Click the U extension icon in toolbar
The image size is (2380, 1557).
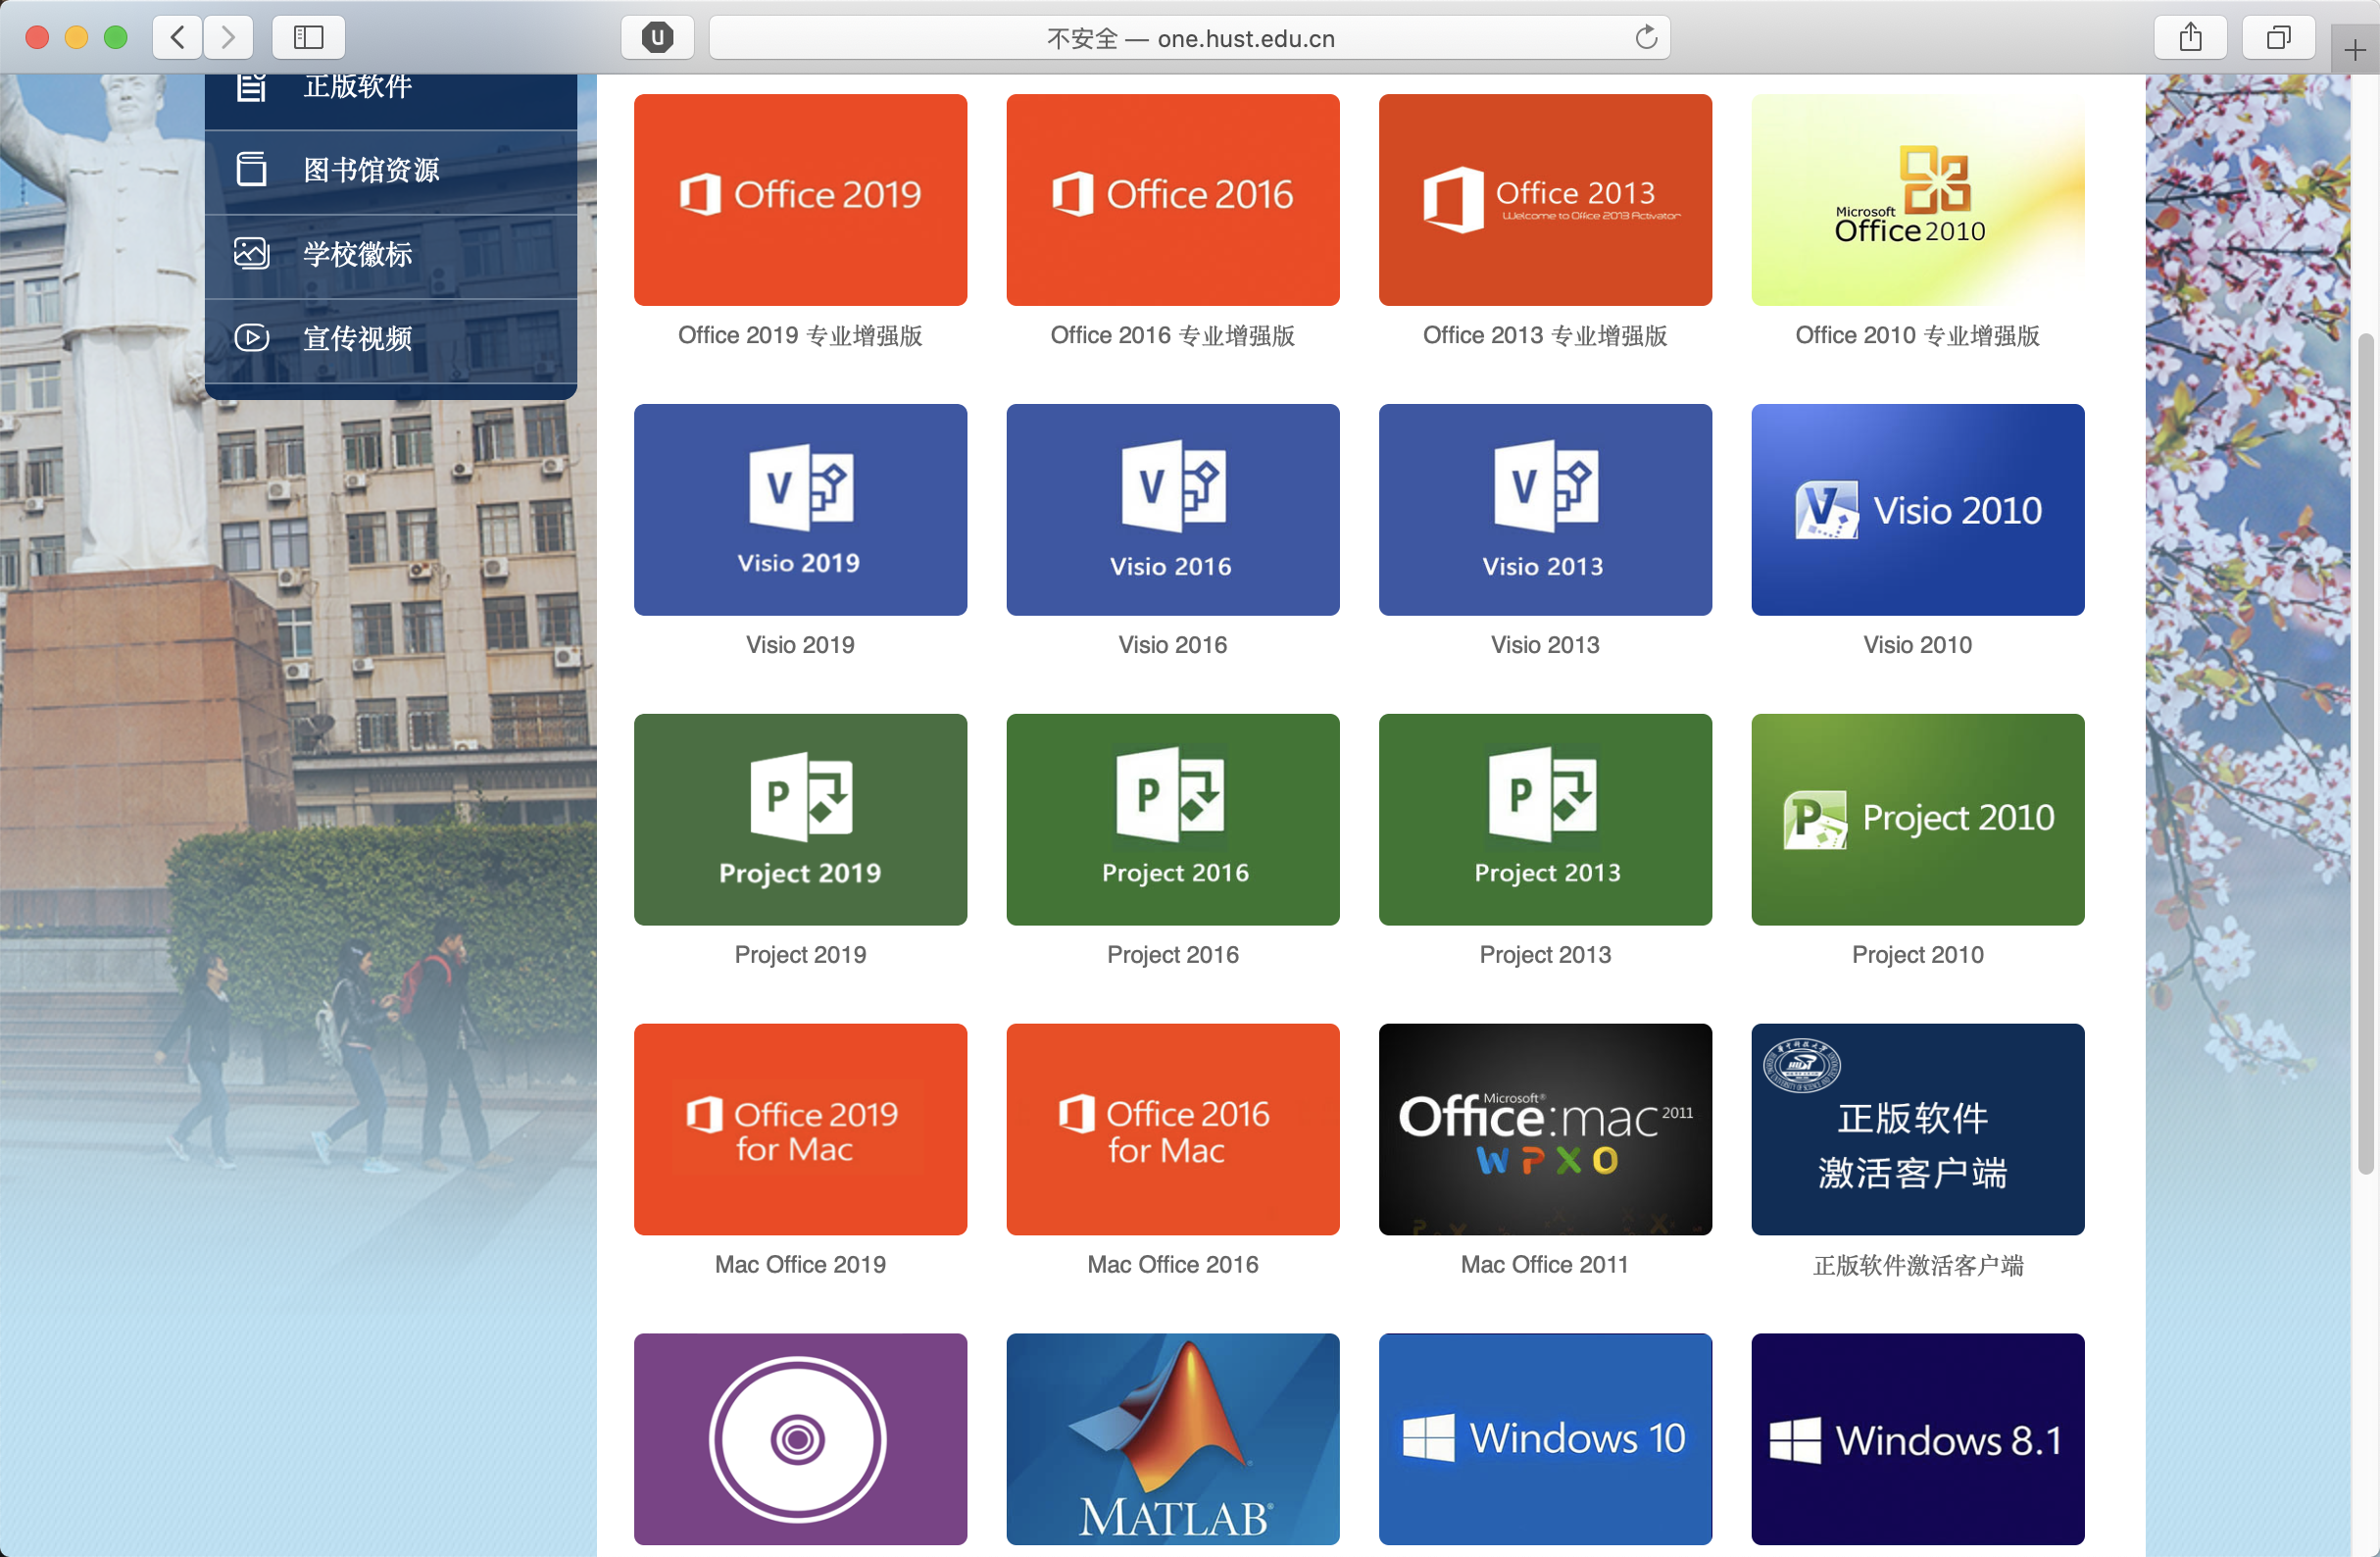coord(657,38)
